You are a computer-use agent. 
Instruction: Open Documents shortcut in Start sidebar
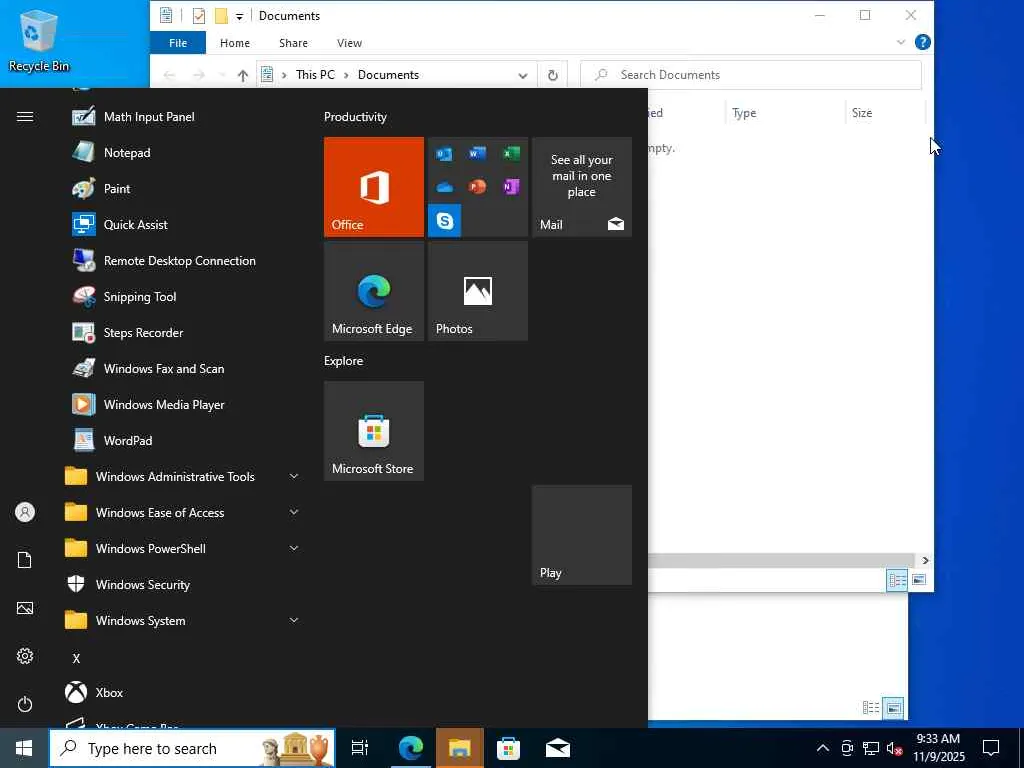(x=25, y=560)
